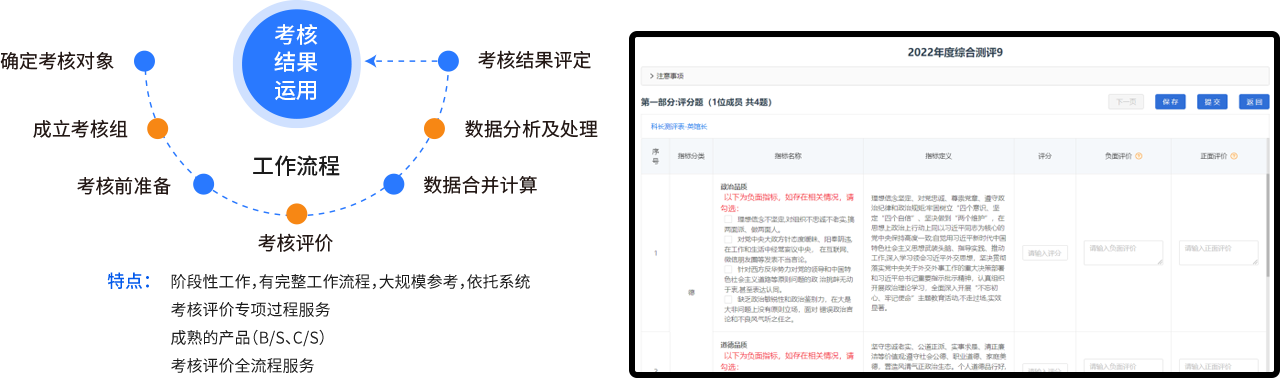Check the 对党中央大政方针 indicator checkbox
1280x378 pixels.
[x=727, y=239]
